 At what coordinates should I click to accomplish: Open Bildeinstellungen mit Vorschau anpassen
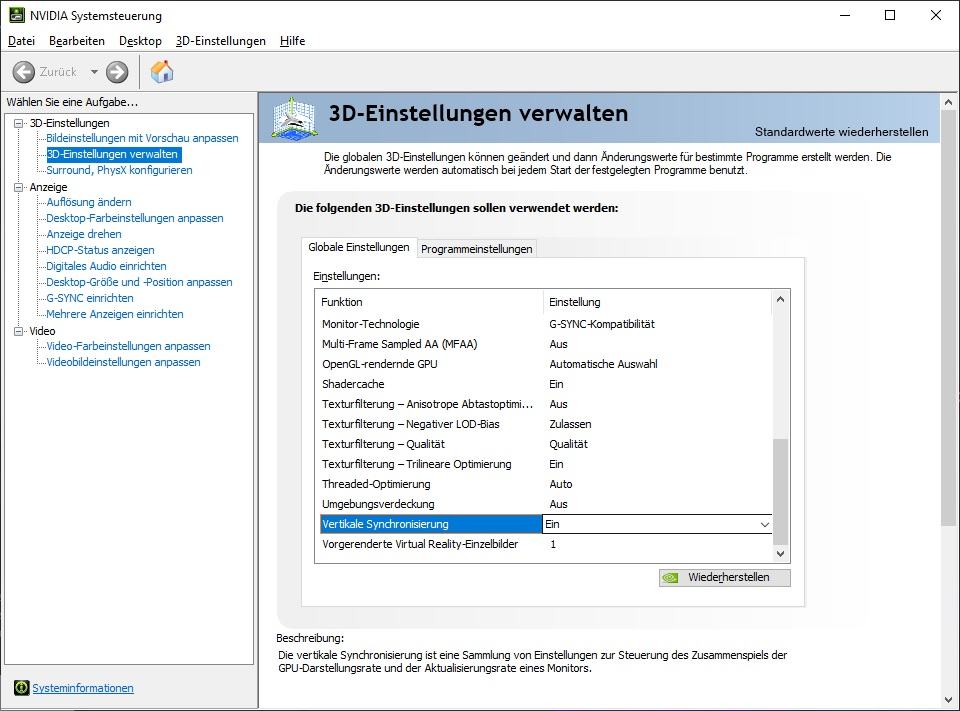tap(142, 138)
